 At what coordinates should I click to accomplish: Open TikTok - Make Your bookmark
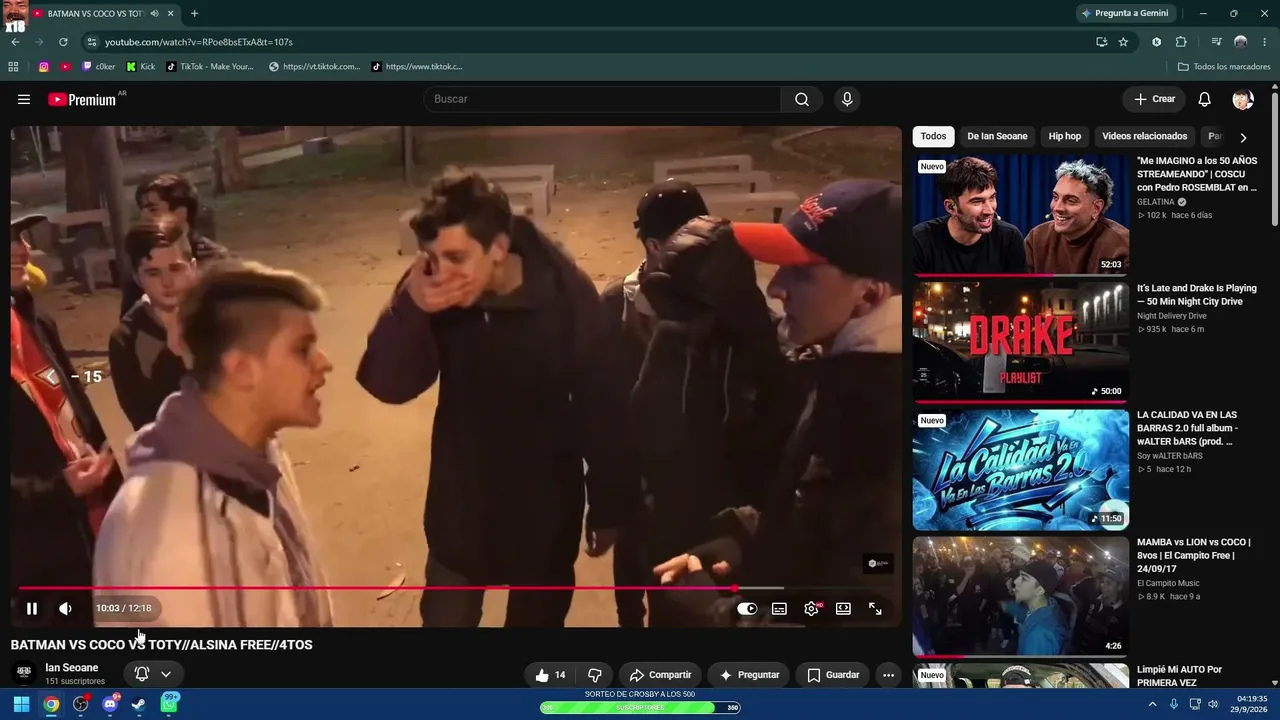[x=210, y=67]
